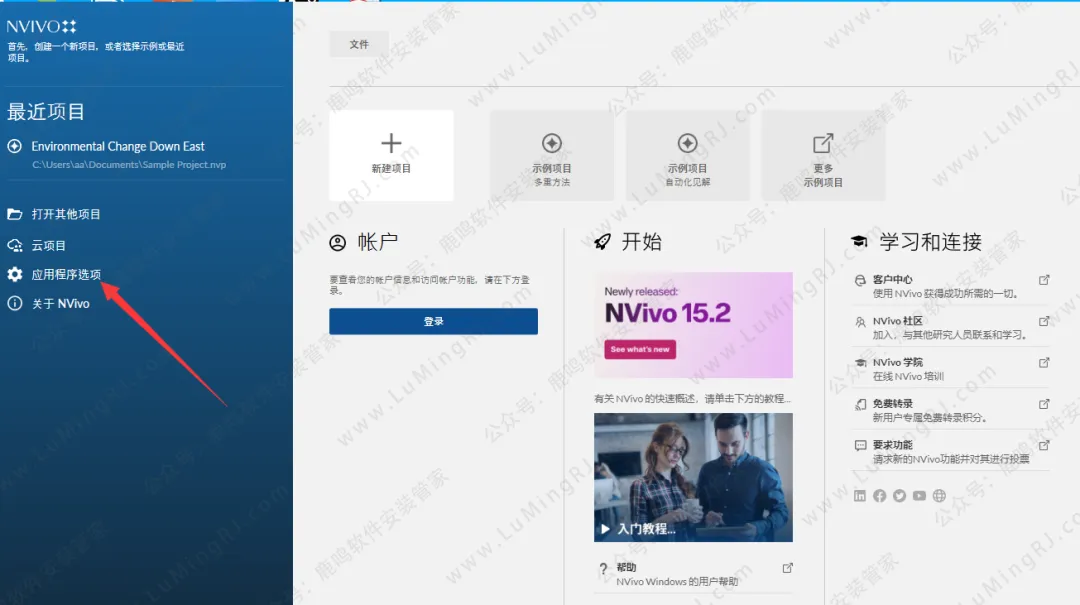Open the LinkedIn social icon
Image resolution: width=1080 pixels, height=605 pixels.
click(x=860, y=496)
